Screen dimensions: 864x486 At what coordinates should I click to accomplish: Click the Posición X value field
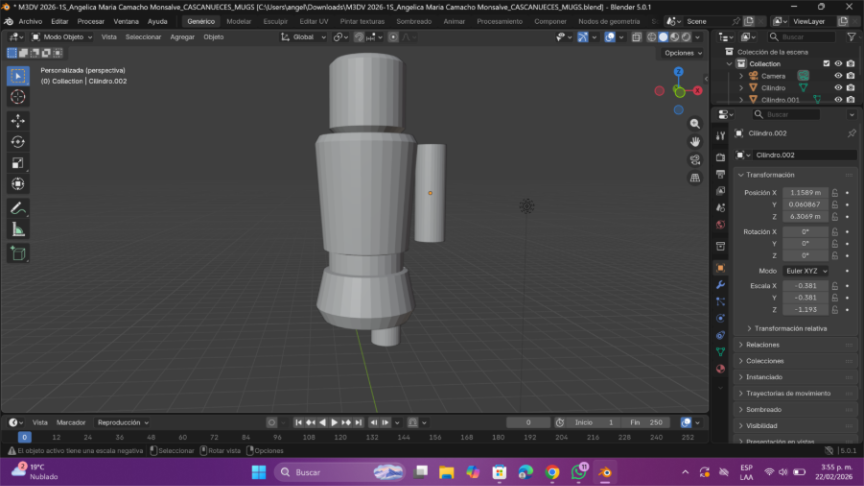point(805,192)
